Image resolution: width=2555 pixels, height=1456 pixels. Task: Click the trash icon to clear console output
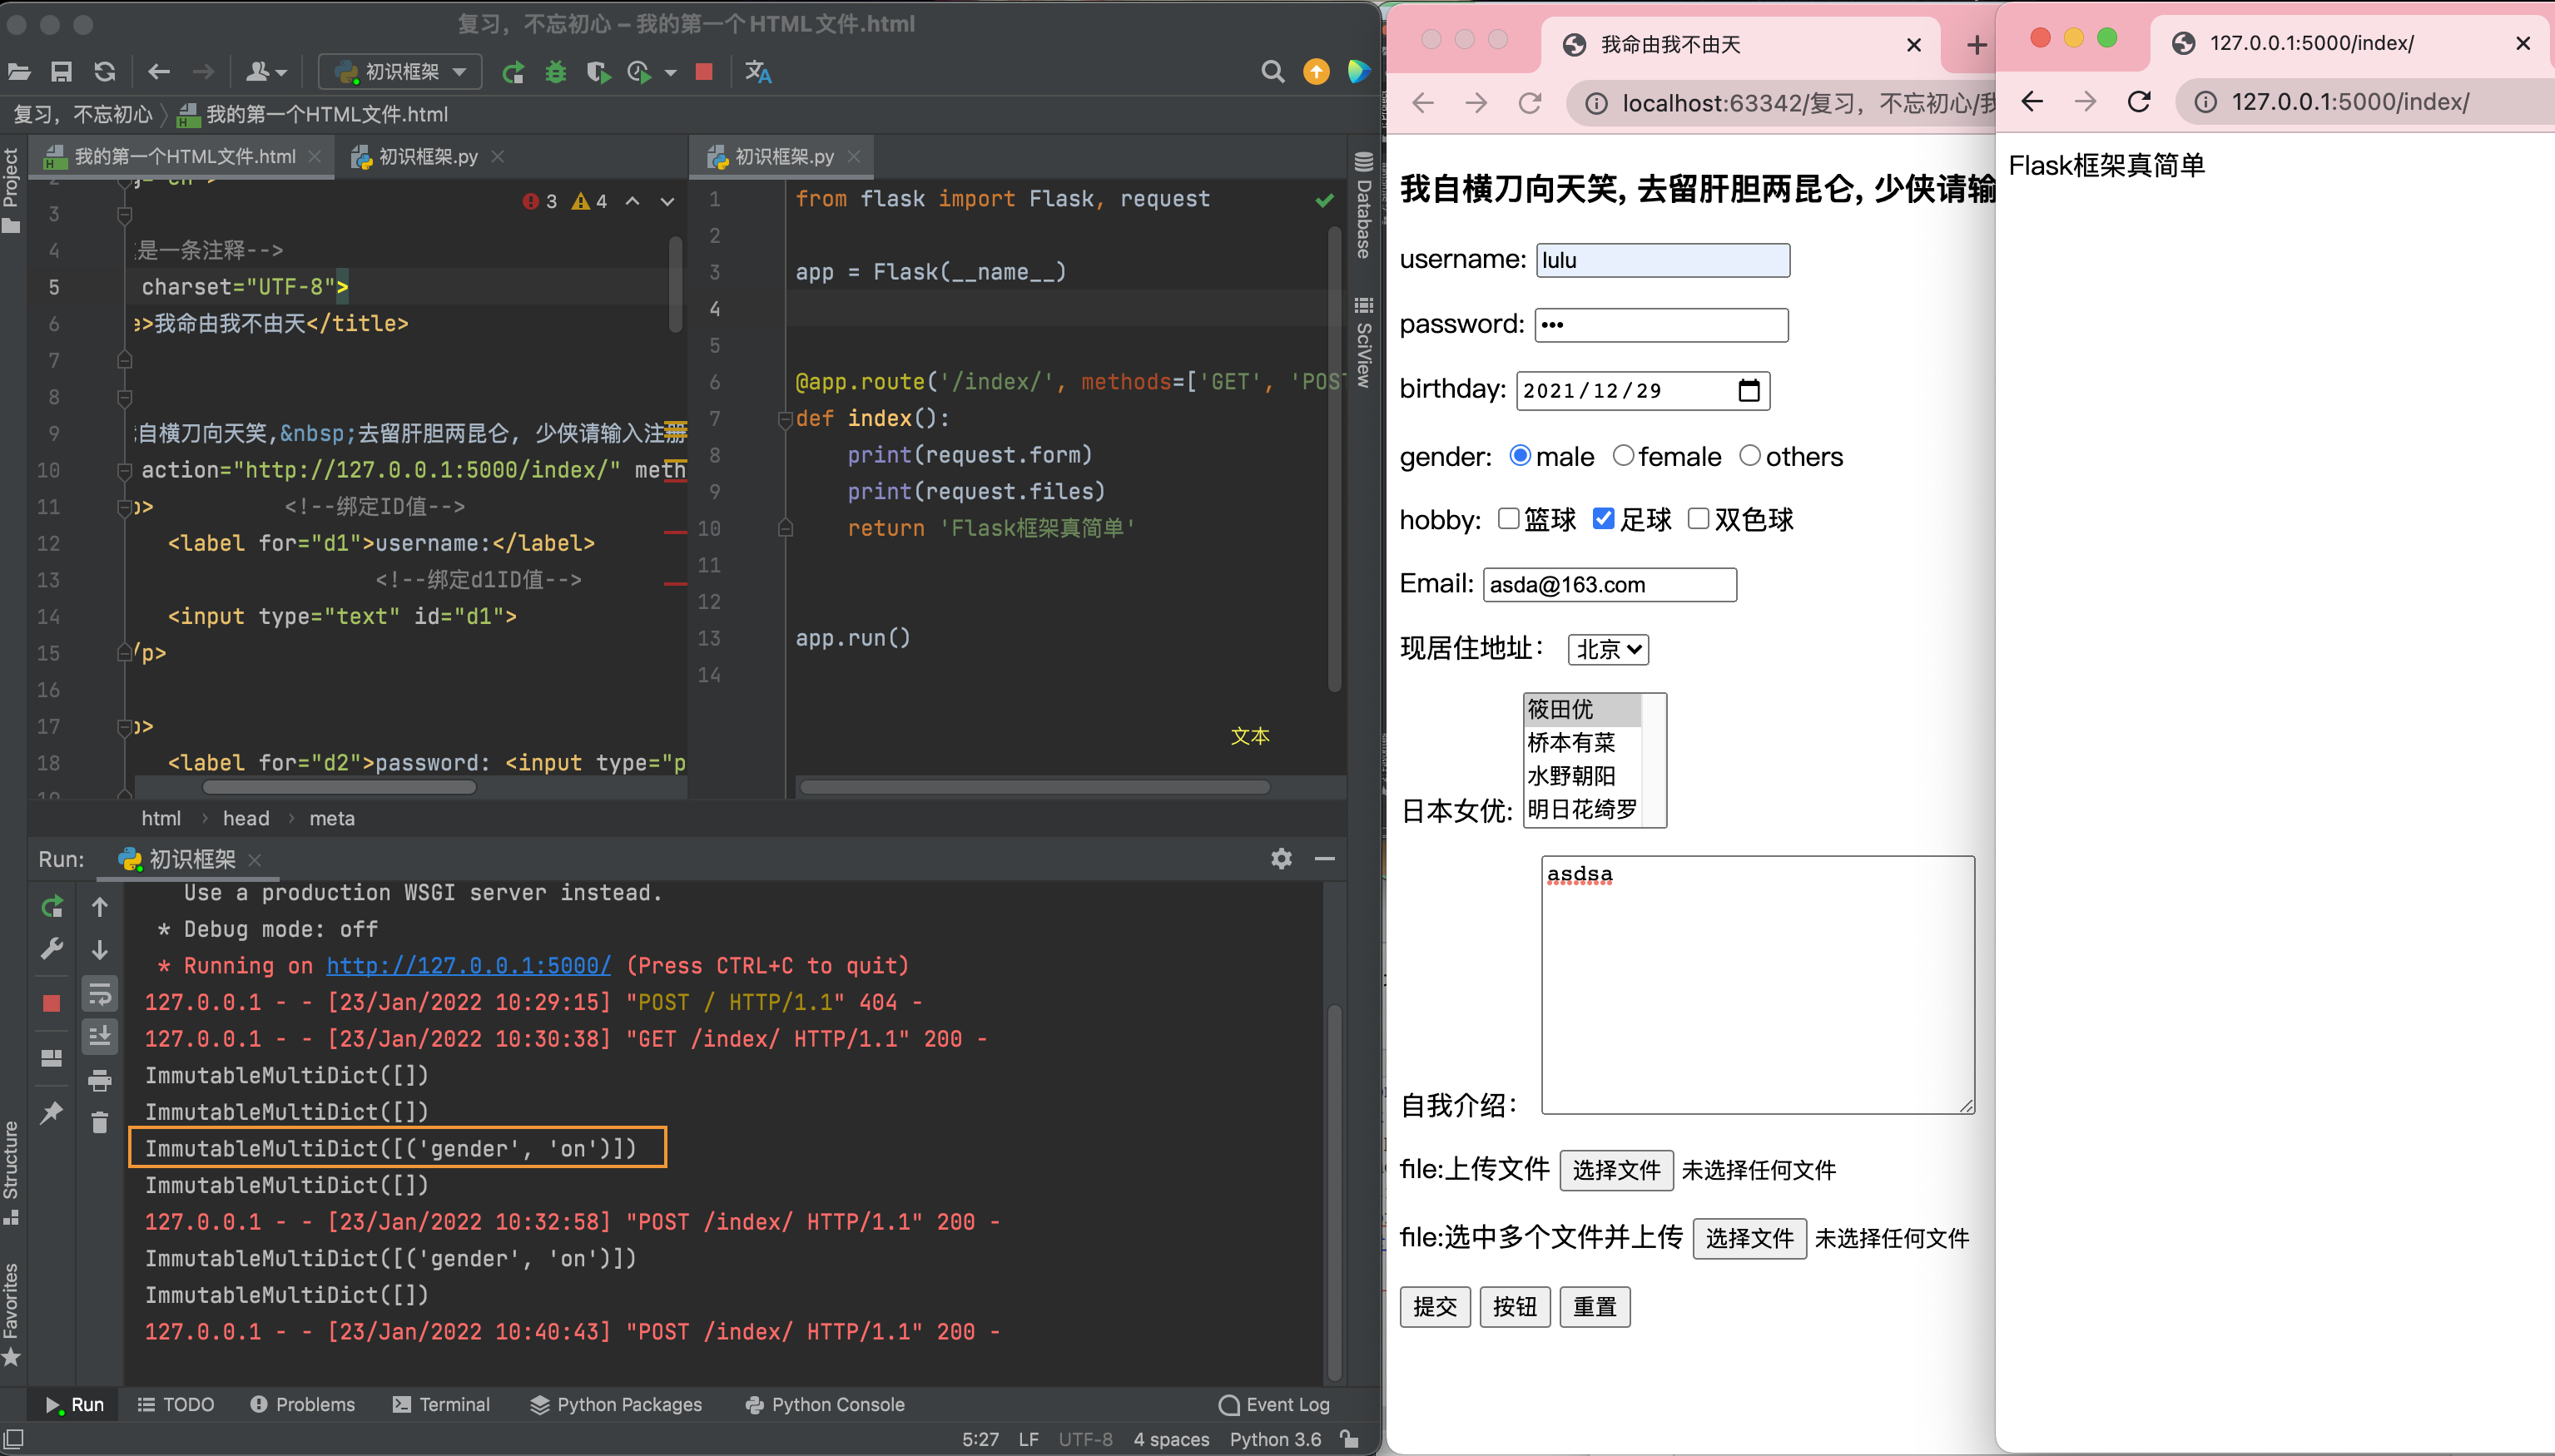tap(100, 1123)
